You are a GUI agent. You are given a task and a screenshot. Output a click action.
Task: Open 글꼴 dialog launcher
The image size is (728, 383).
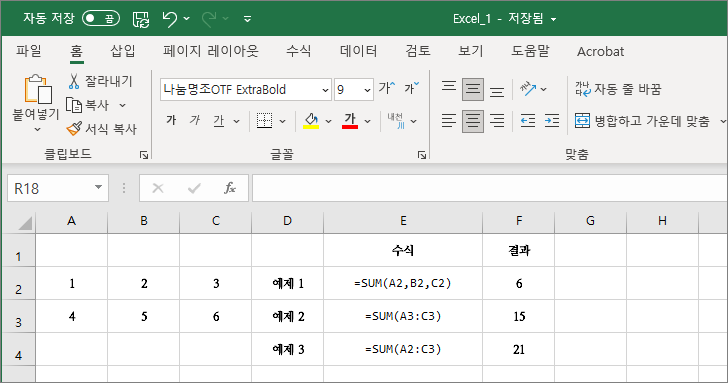[x=422, y=155]
